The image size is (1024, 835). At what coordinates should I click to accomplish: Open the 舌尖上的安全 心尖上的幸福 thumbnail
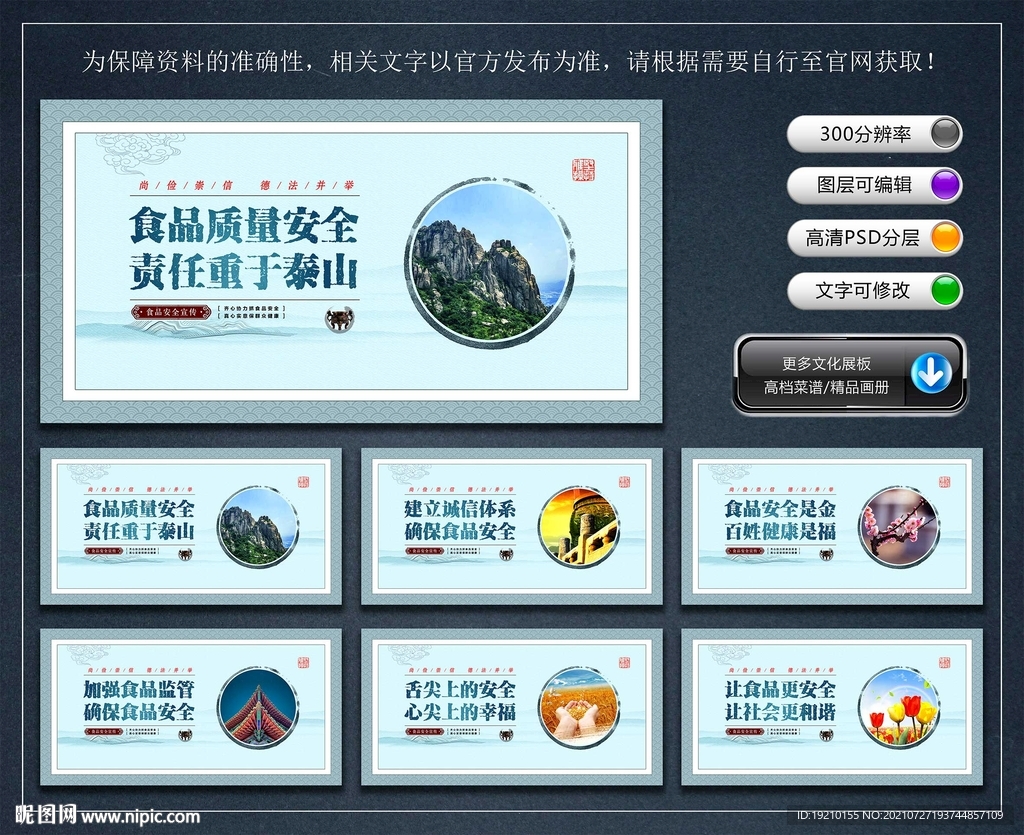coord(511,707)
